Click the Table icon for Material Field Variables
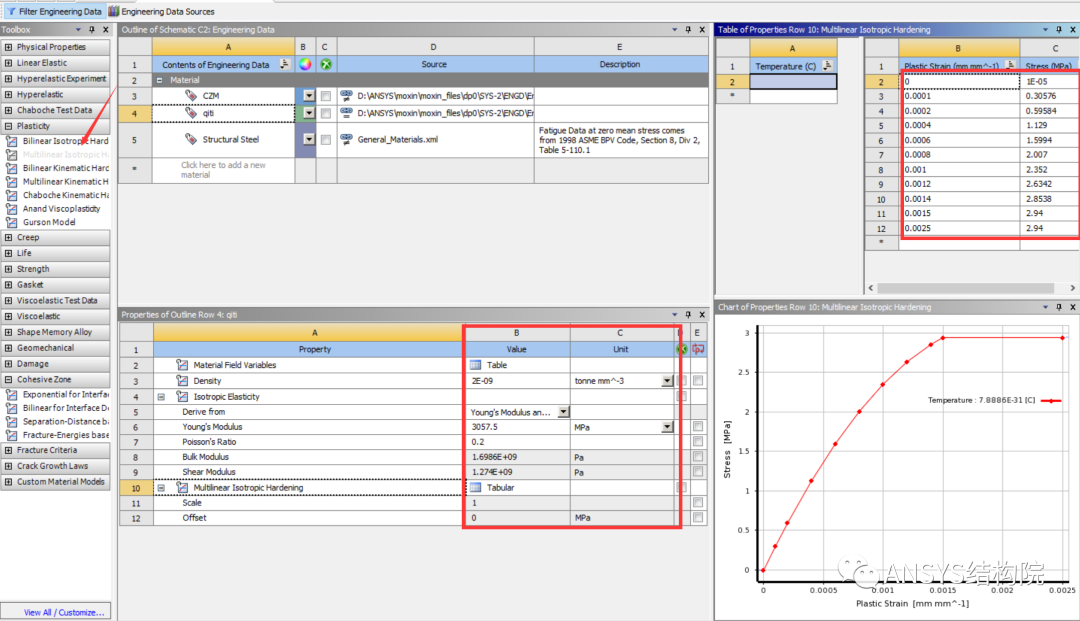1080x621 pixels. pyautogui.click(x=475, y=365)
